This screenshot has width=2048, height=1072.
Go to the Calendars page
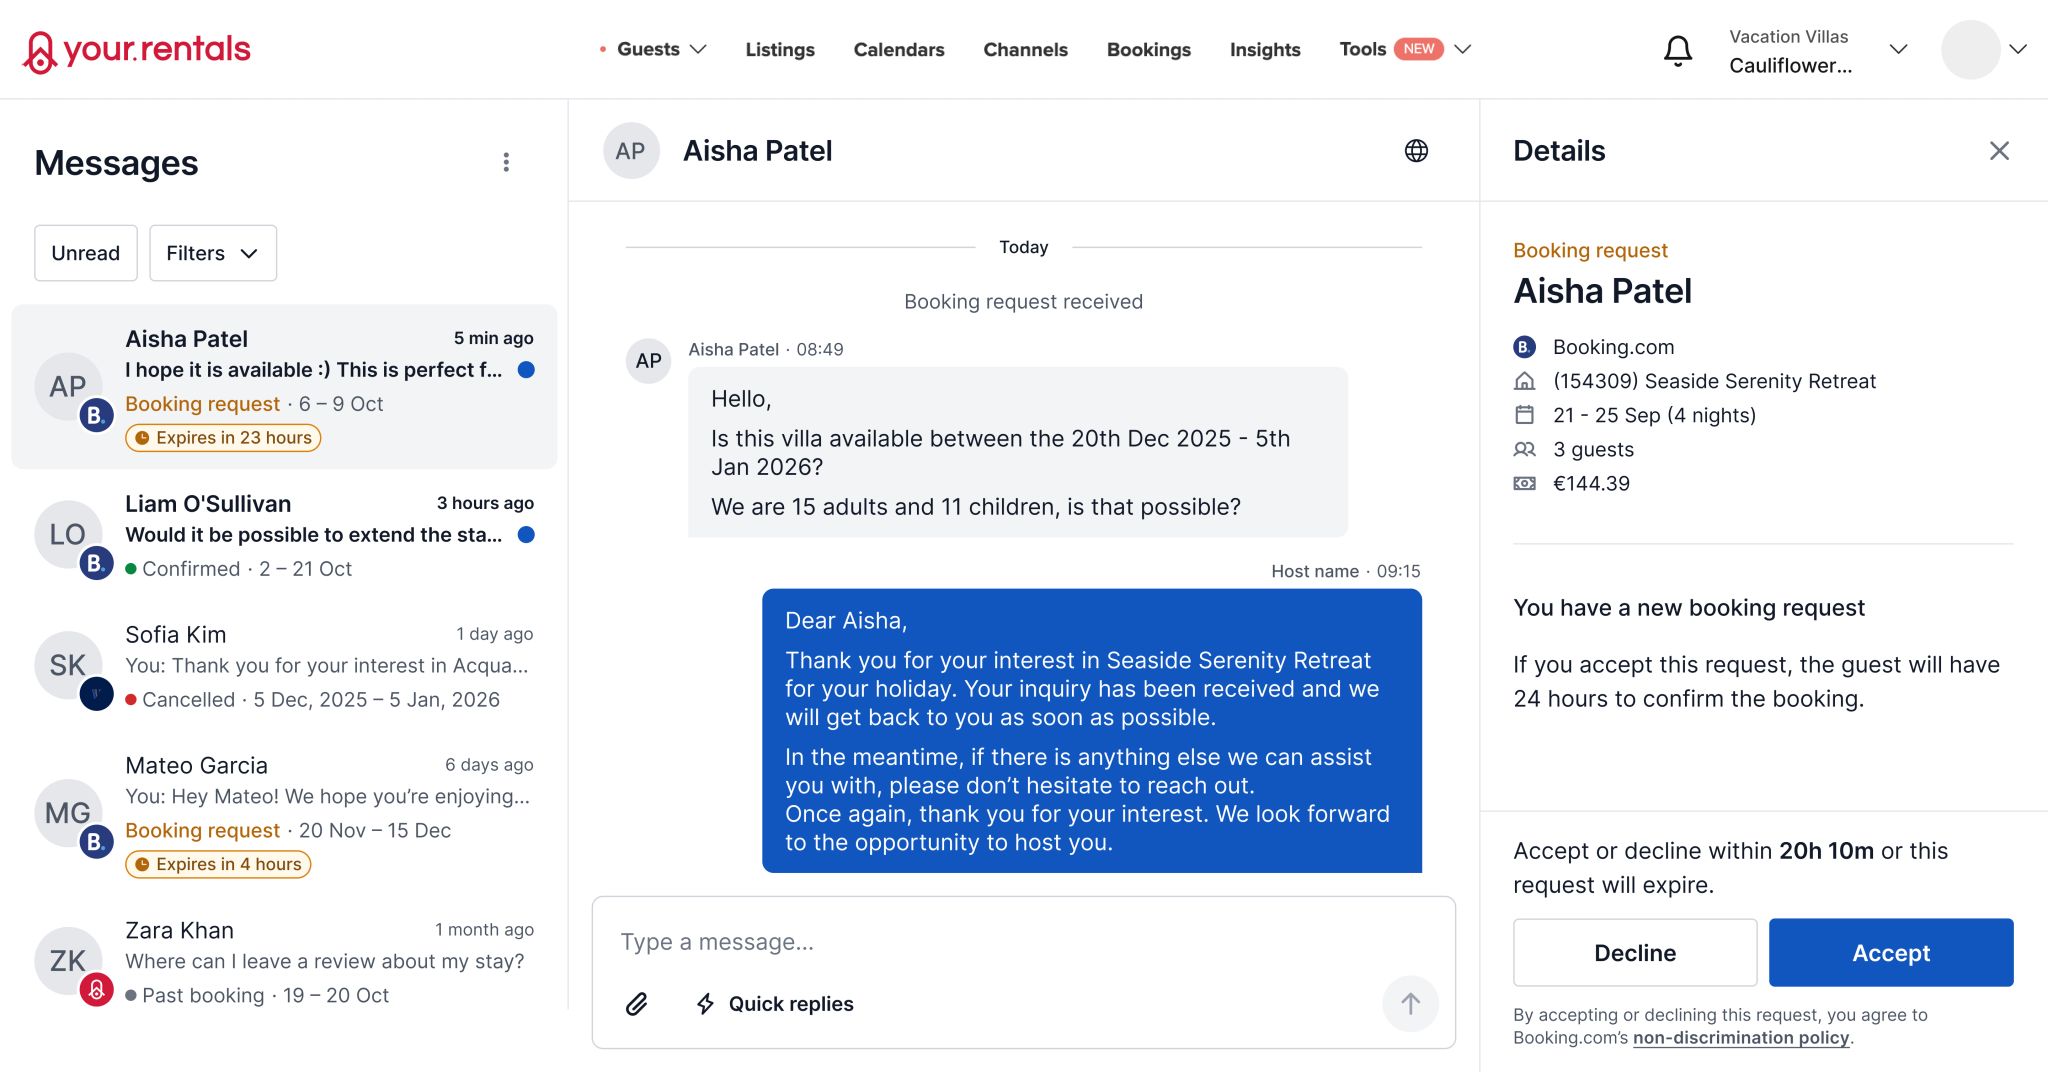coord(898,50)
